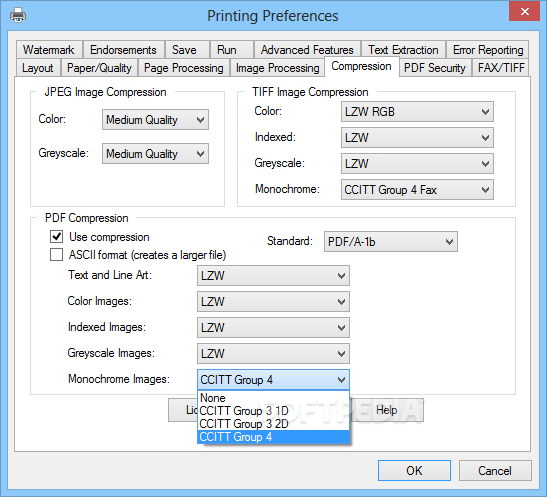
Task: Choose CCITT Group 3 2D option
Action: [x=273, y=423]
